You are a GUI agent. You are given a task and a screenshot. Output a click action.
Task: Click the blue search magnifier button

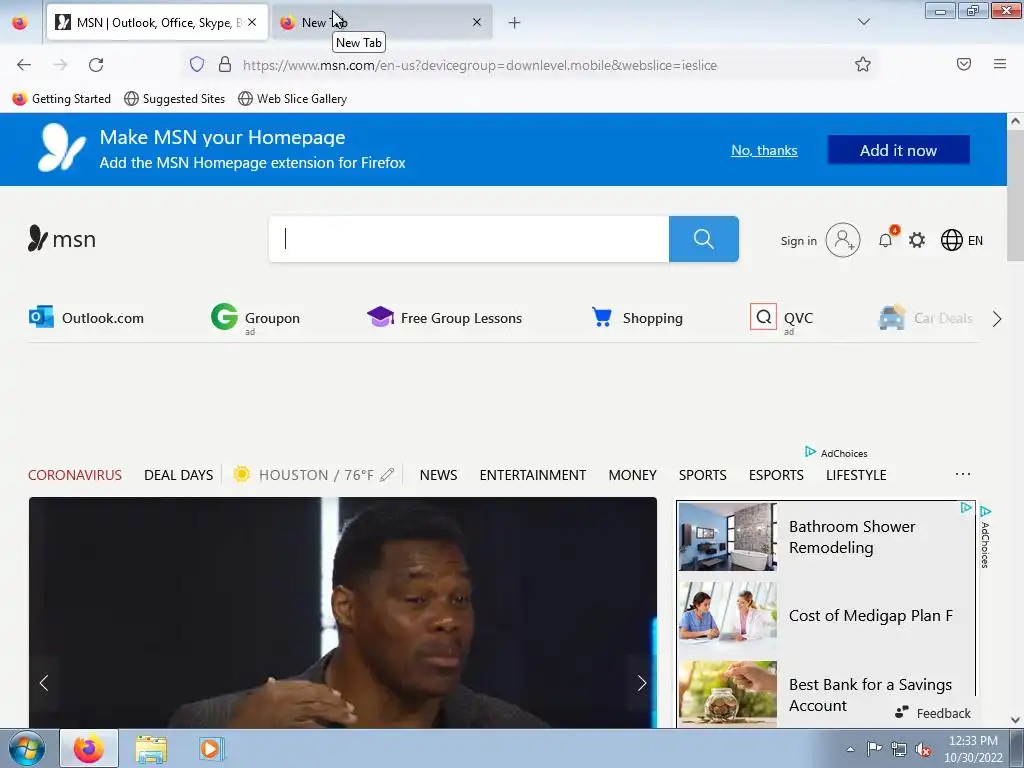tap(703, 239)
